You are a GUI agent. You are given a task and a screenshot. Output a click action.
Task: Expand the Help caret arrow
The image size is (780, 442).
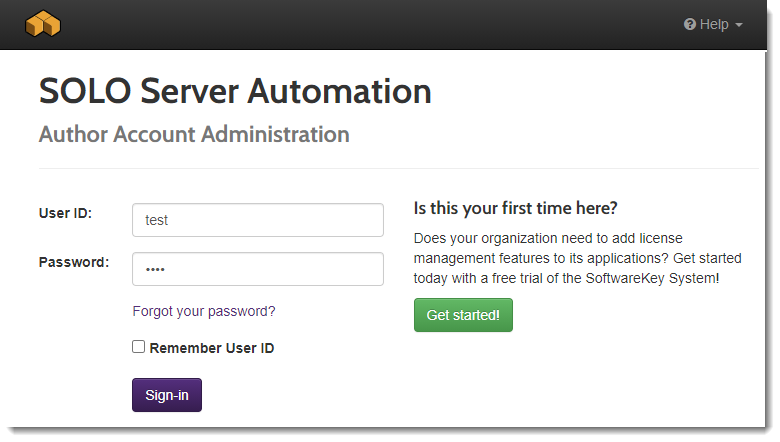(x=739, y=25)
